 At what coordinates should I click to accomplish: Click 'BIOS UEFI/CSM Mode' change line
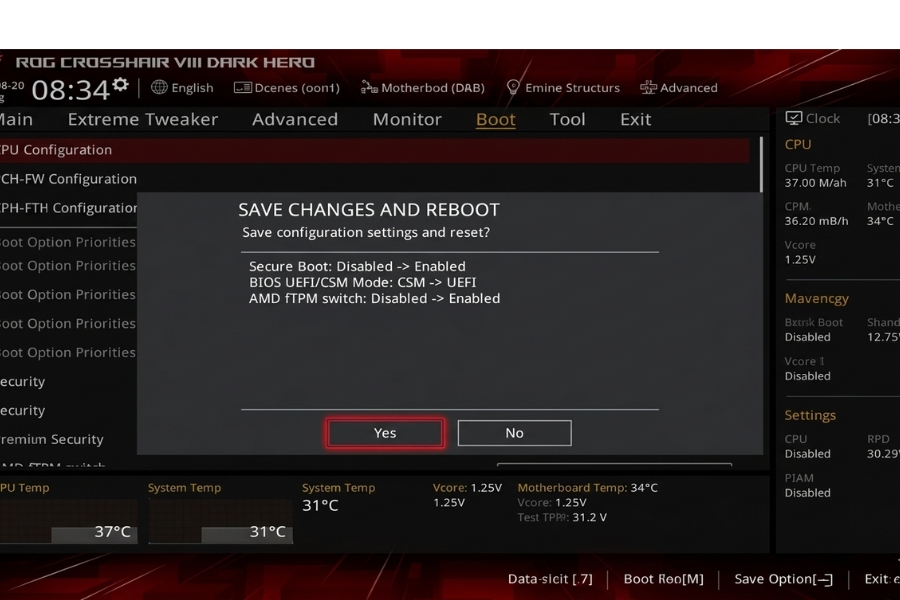(x=362, y=282)
